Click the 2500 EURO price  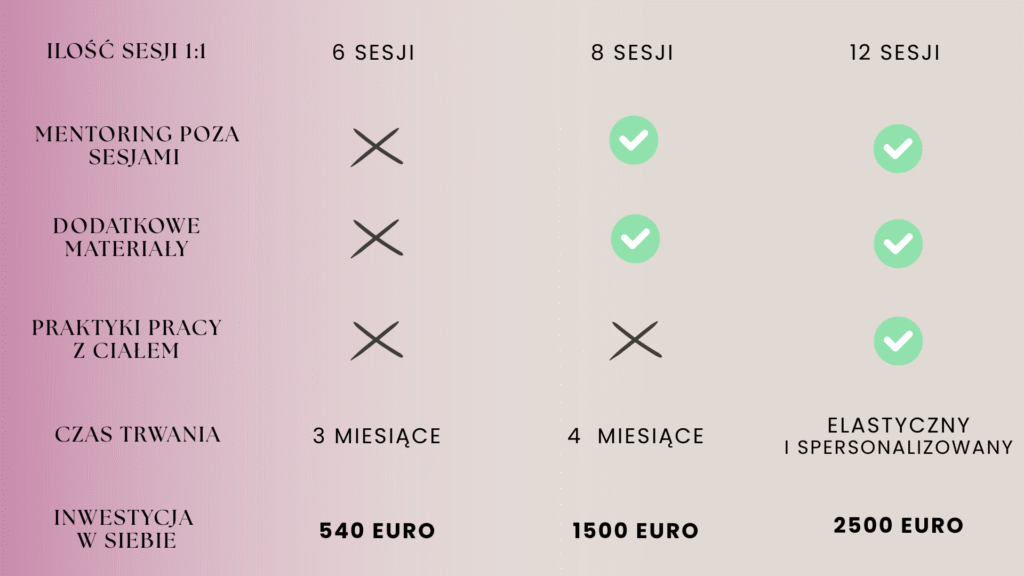click(x=898, y=525)
